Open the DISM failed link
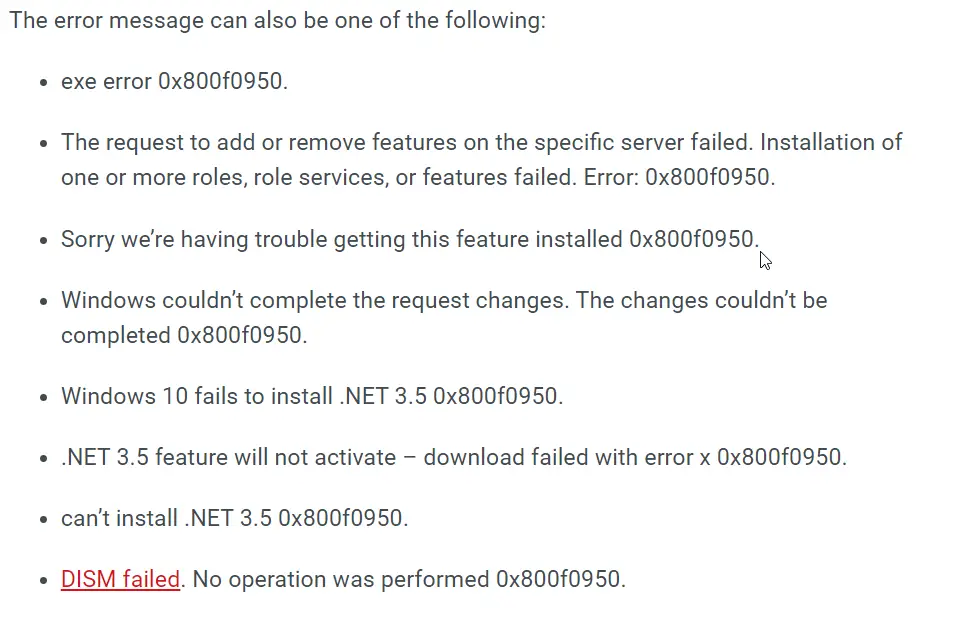This screenshot has height=617, width=978. click(120, 580)
